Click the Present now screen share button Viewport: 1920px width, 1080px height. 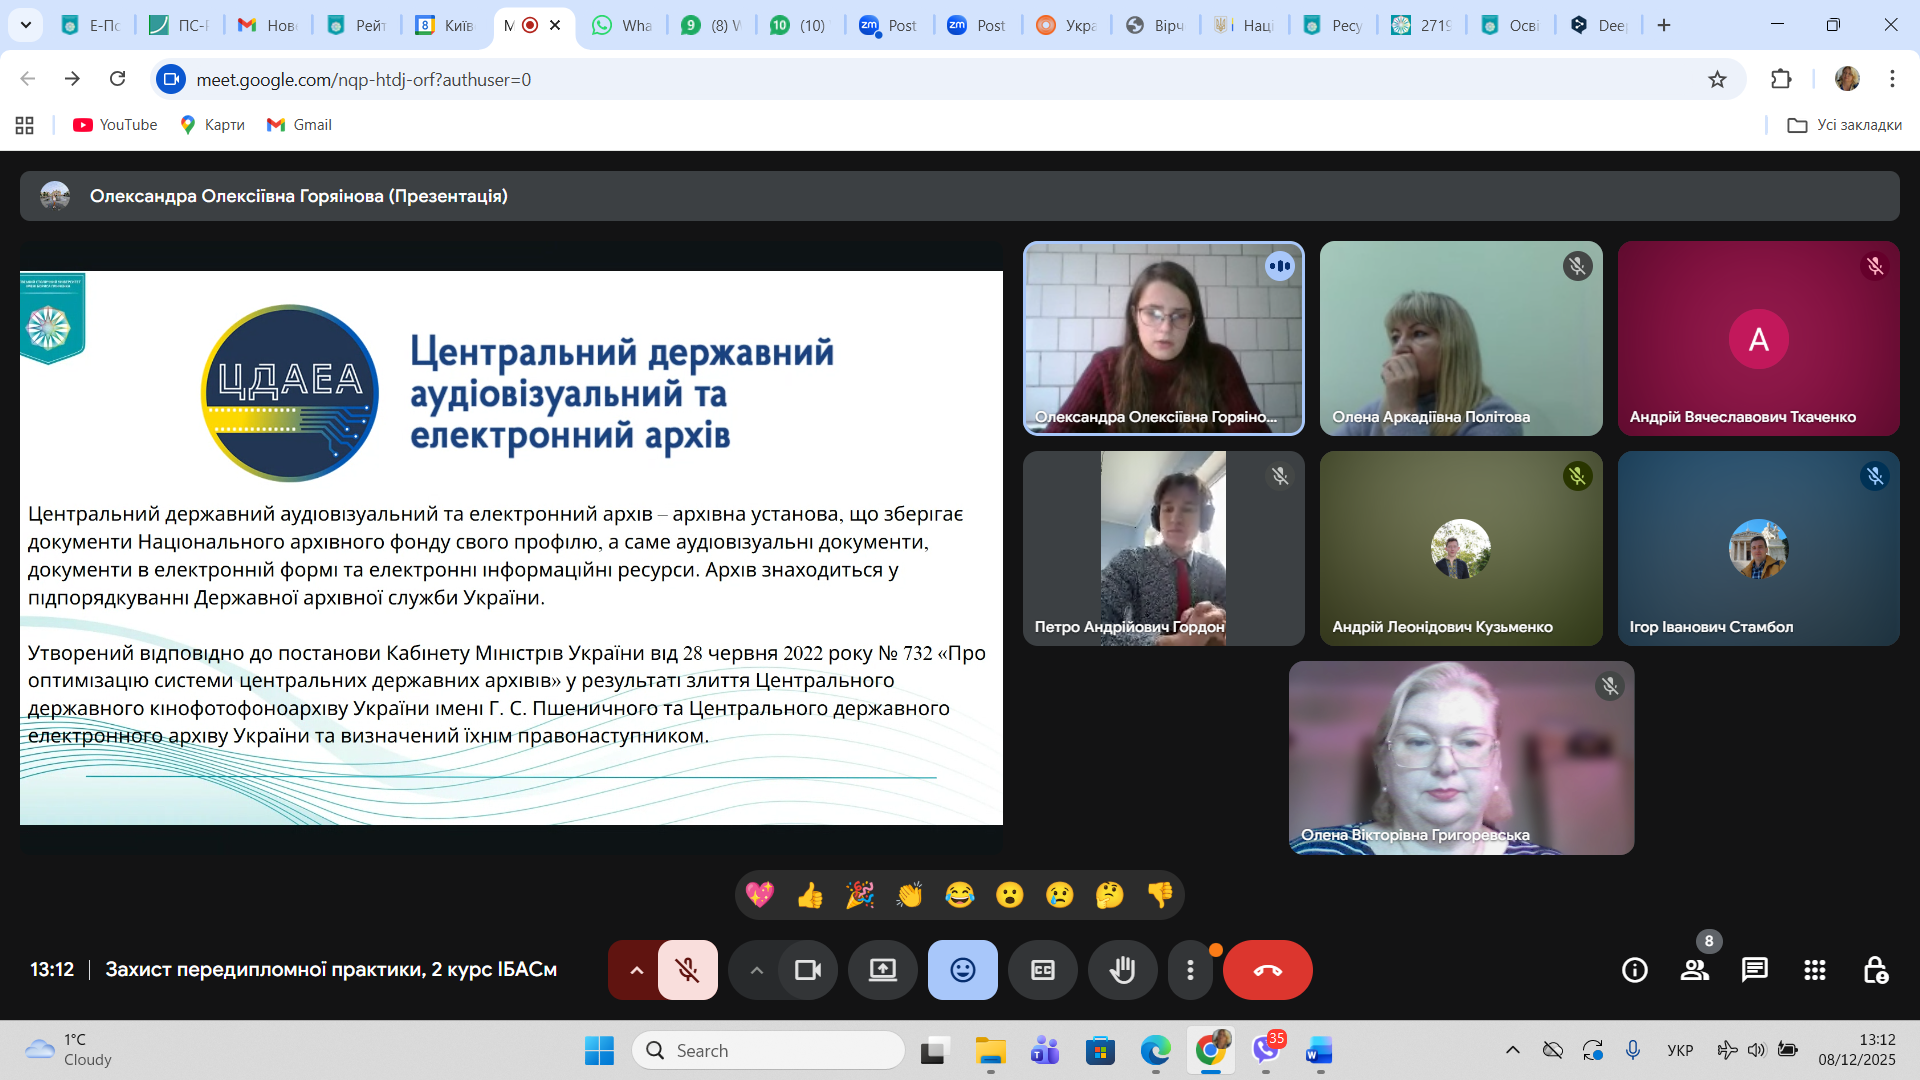pos(882,970)
